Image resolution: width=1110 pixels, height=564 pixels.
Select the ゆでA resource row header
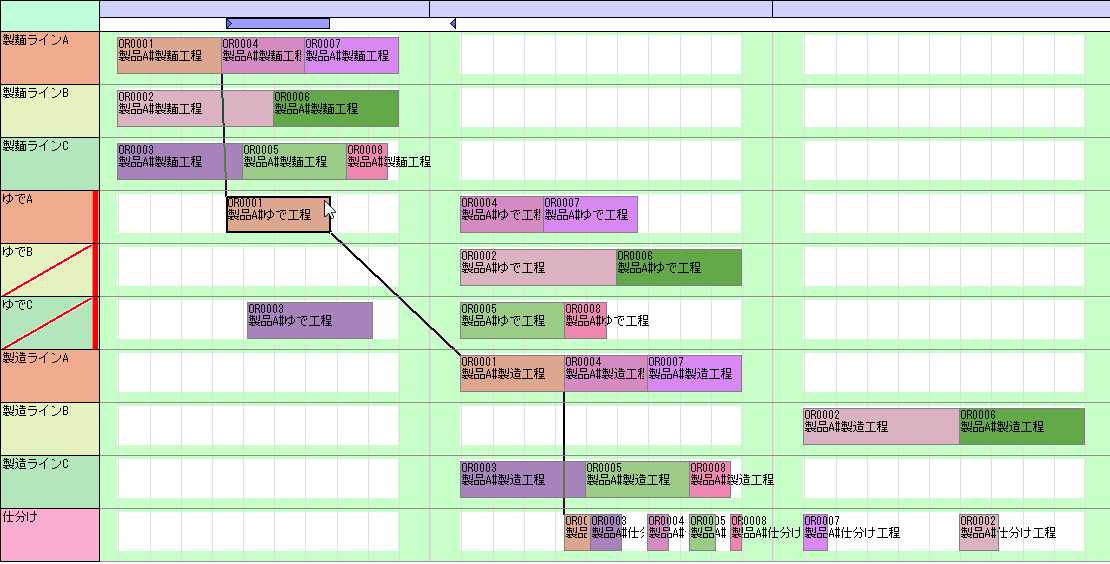coord(47,216)
